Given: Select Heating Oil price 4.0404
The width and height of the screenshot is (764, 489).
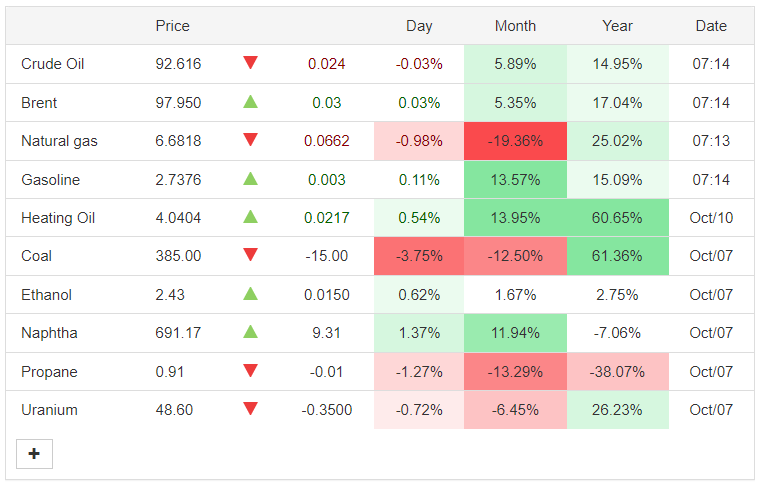Looking at the screenshot, I should tap(178, 218).
